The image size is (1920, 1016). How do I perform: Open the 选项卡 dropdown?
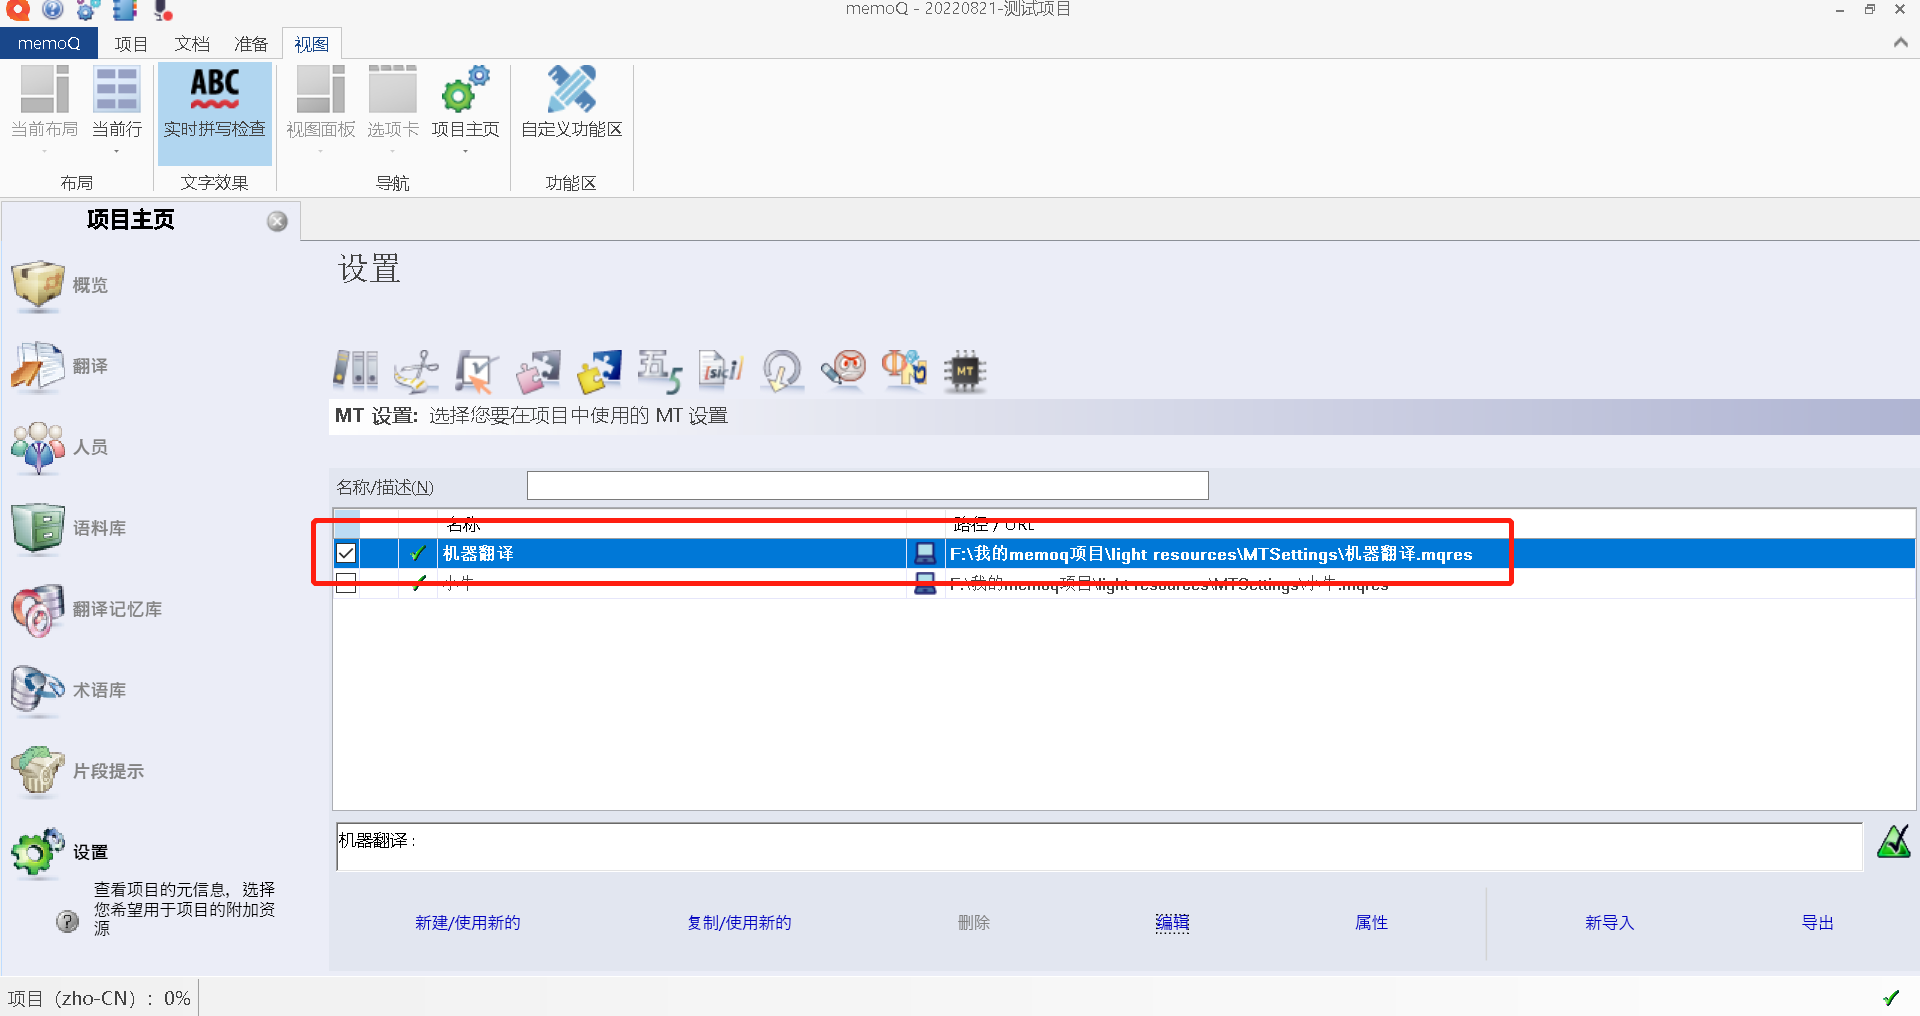click(x=392, y=110)
